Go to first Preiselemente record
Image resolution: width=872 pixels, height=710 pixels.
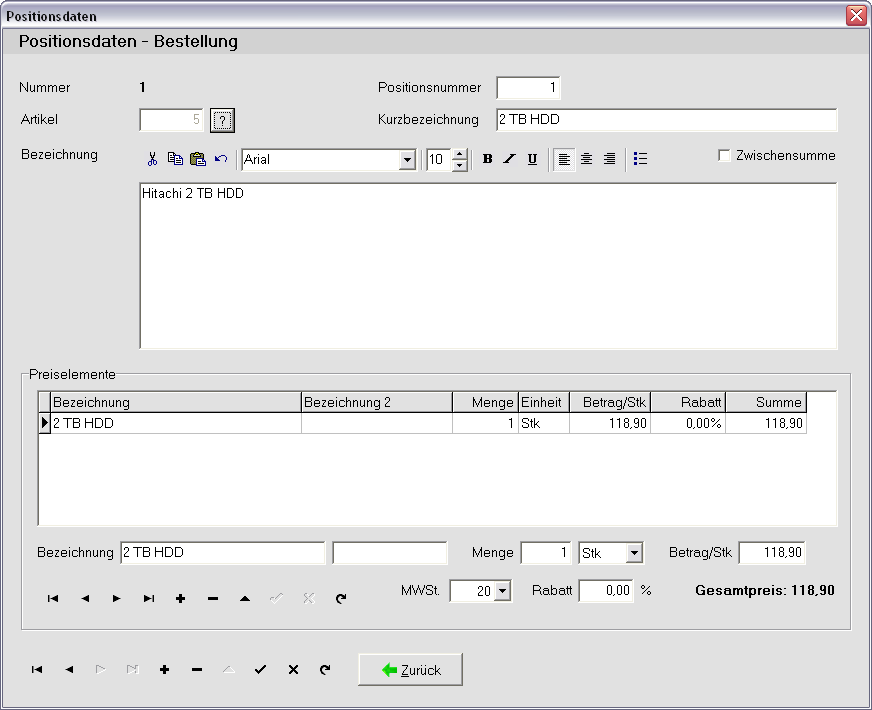click(53, 599)
